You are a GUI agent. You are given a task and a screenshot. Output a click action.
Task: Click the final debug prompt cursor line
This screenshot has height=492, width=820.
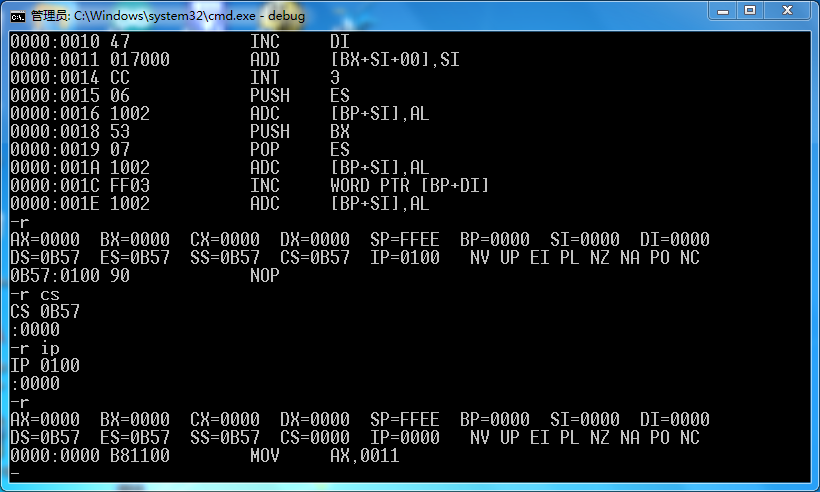pyautogui.click(x=15, y=473)
